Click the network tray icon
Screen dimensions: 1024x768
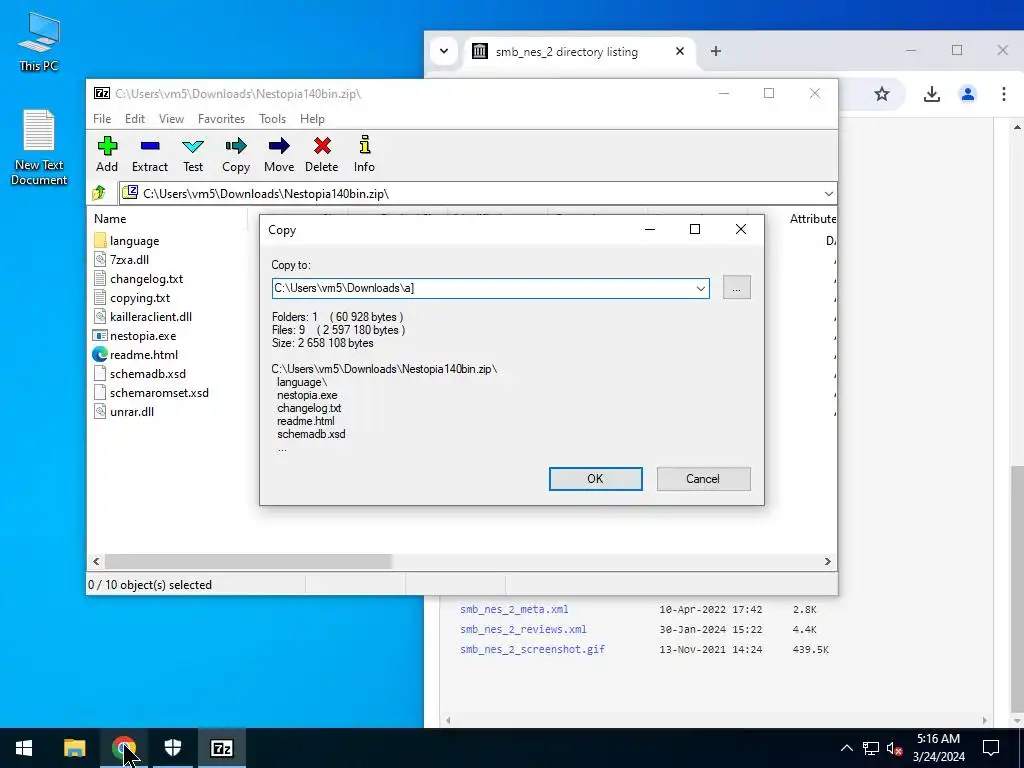871,748
